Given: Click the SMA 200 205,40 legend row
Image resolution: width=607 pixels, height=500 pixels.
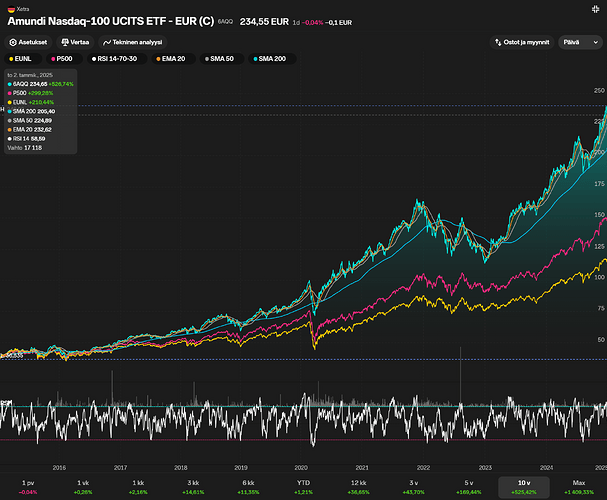Looking at the screenshot, I should (31, 111).
